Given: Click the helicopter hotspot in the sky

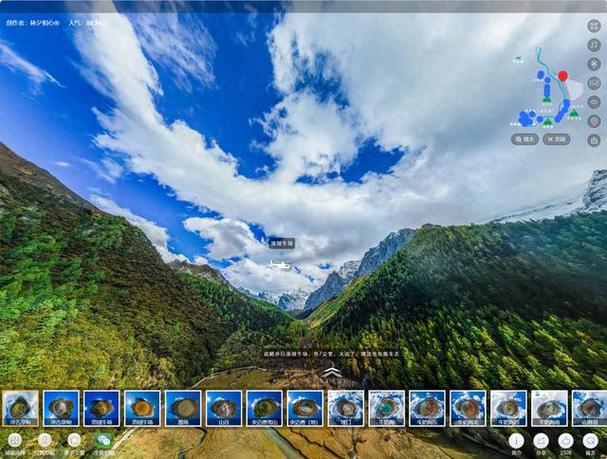Looking at the screenshot, I should (281, 265).
